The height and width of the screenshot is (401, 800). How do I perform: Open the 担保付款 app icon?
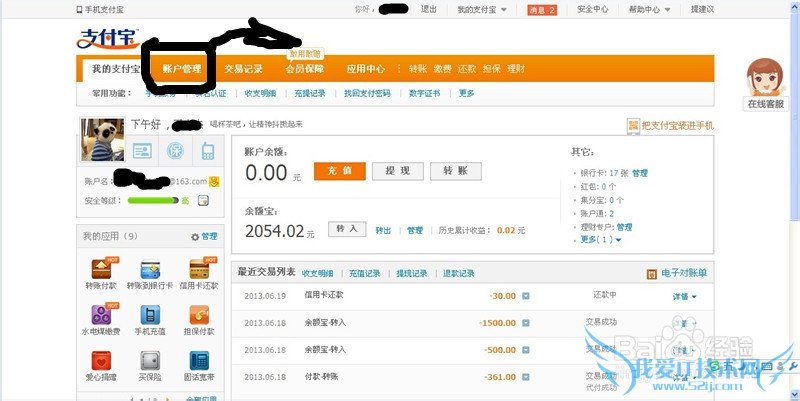pos(199,315)
